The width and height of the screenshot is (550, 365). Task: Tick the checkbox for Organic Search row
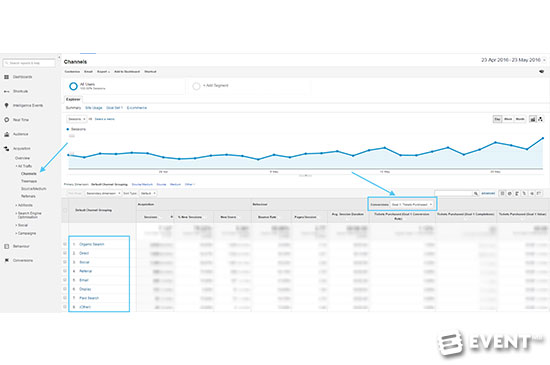pos(65,244)
